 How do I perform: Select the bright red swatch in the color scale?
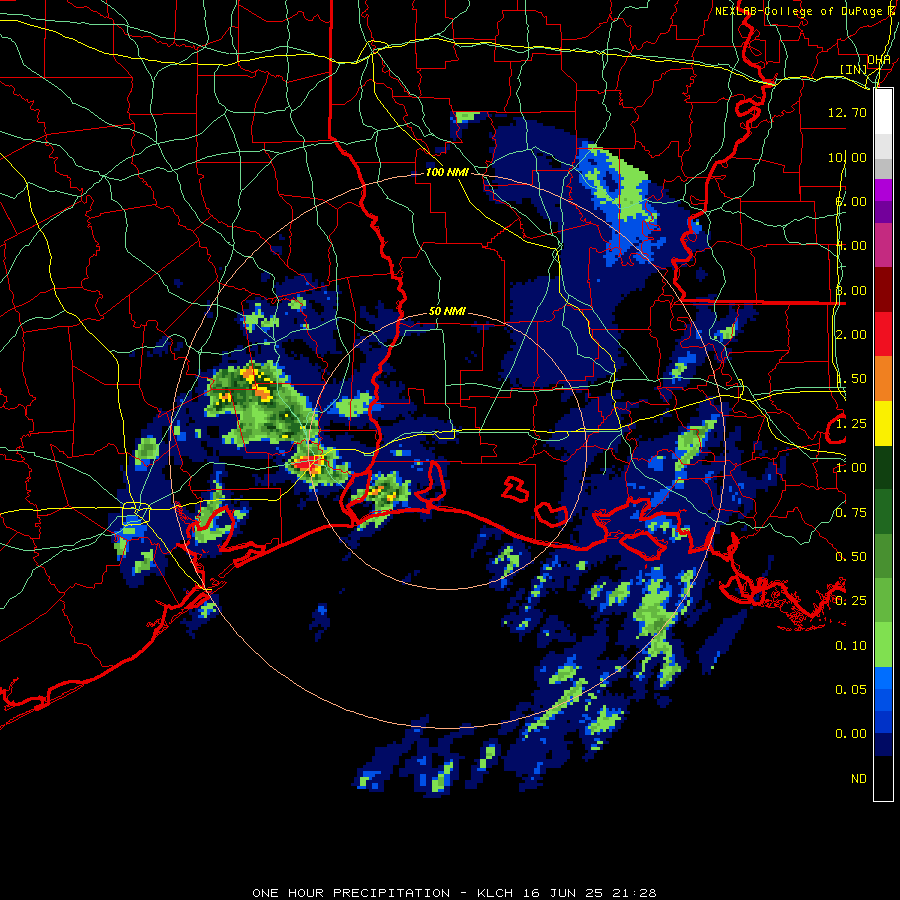point(883,334)
